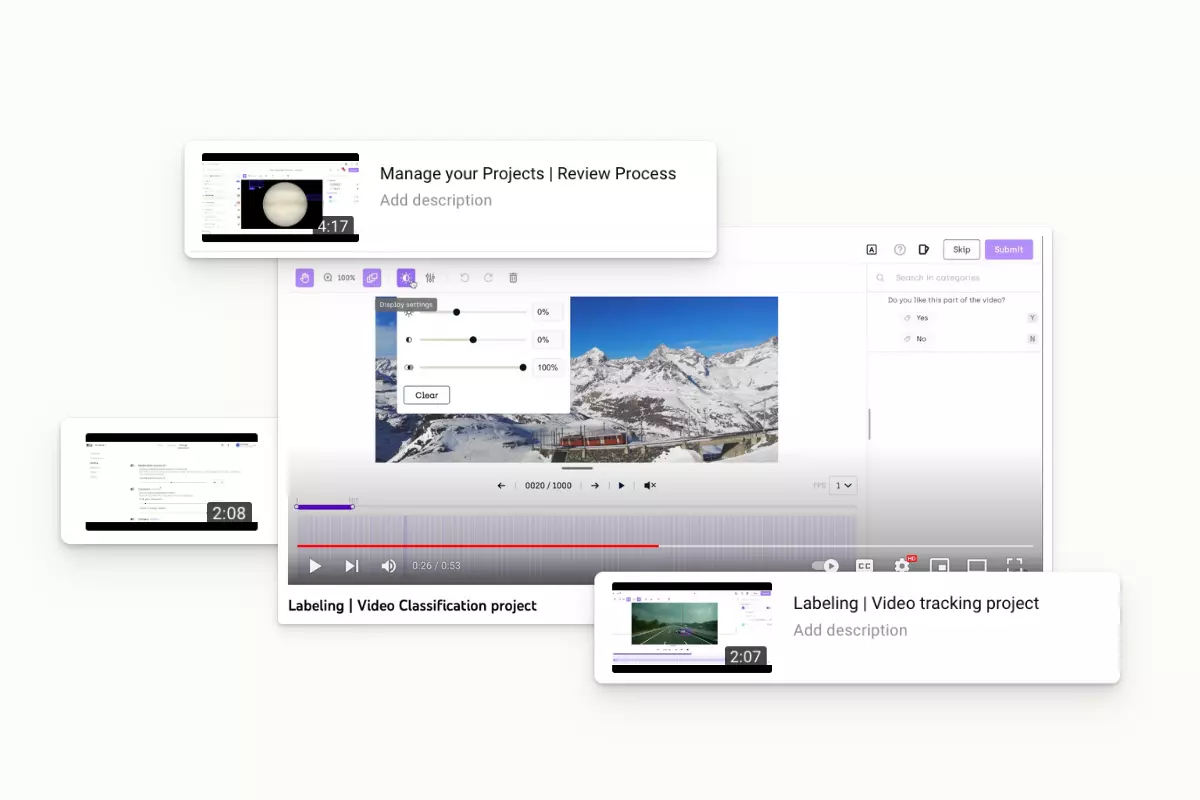This screenshot has width=1200, height=800.
Task: Click 'Labeling | Video Classification project' title
Action: pos(412,606)
